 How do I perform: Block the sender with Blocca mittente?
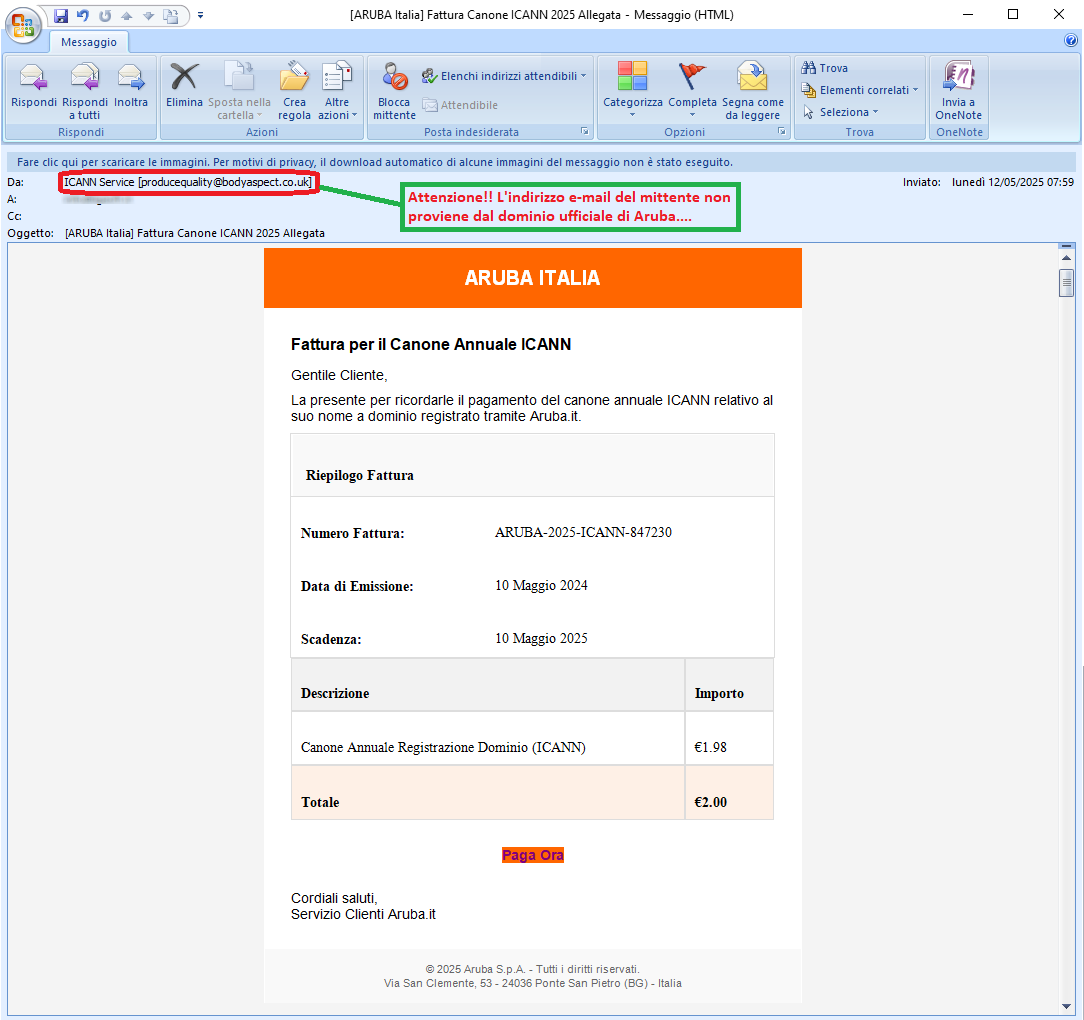394,91
